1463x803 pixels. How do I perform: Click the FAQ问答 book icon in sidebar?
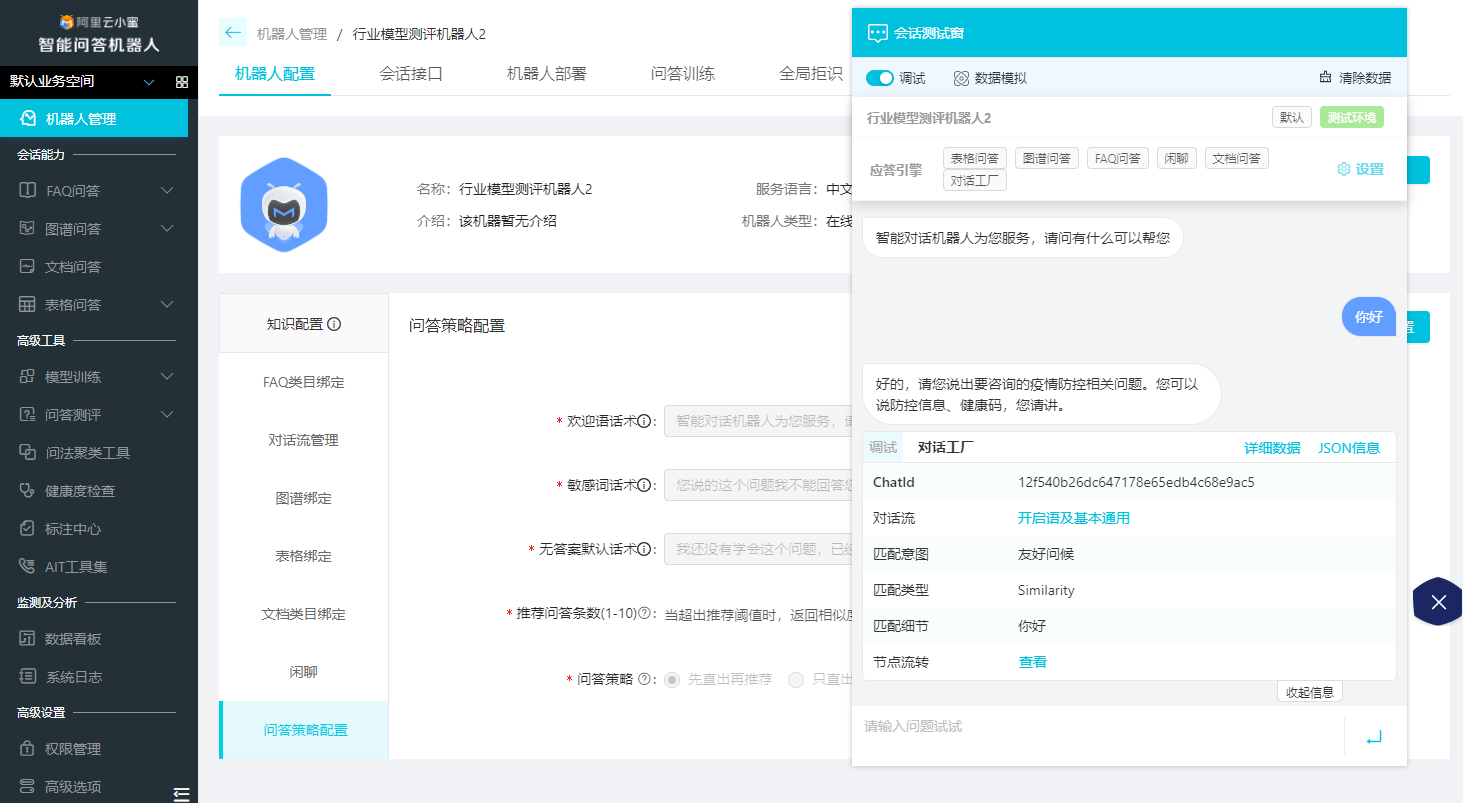28,191
